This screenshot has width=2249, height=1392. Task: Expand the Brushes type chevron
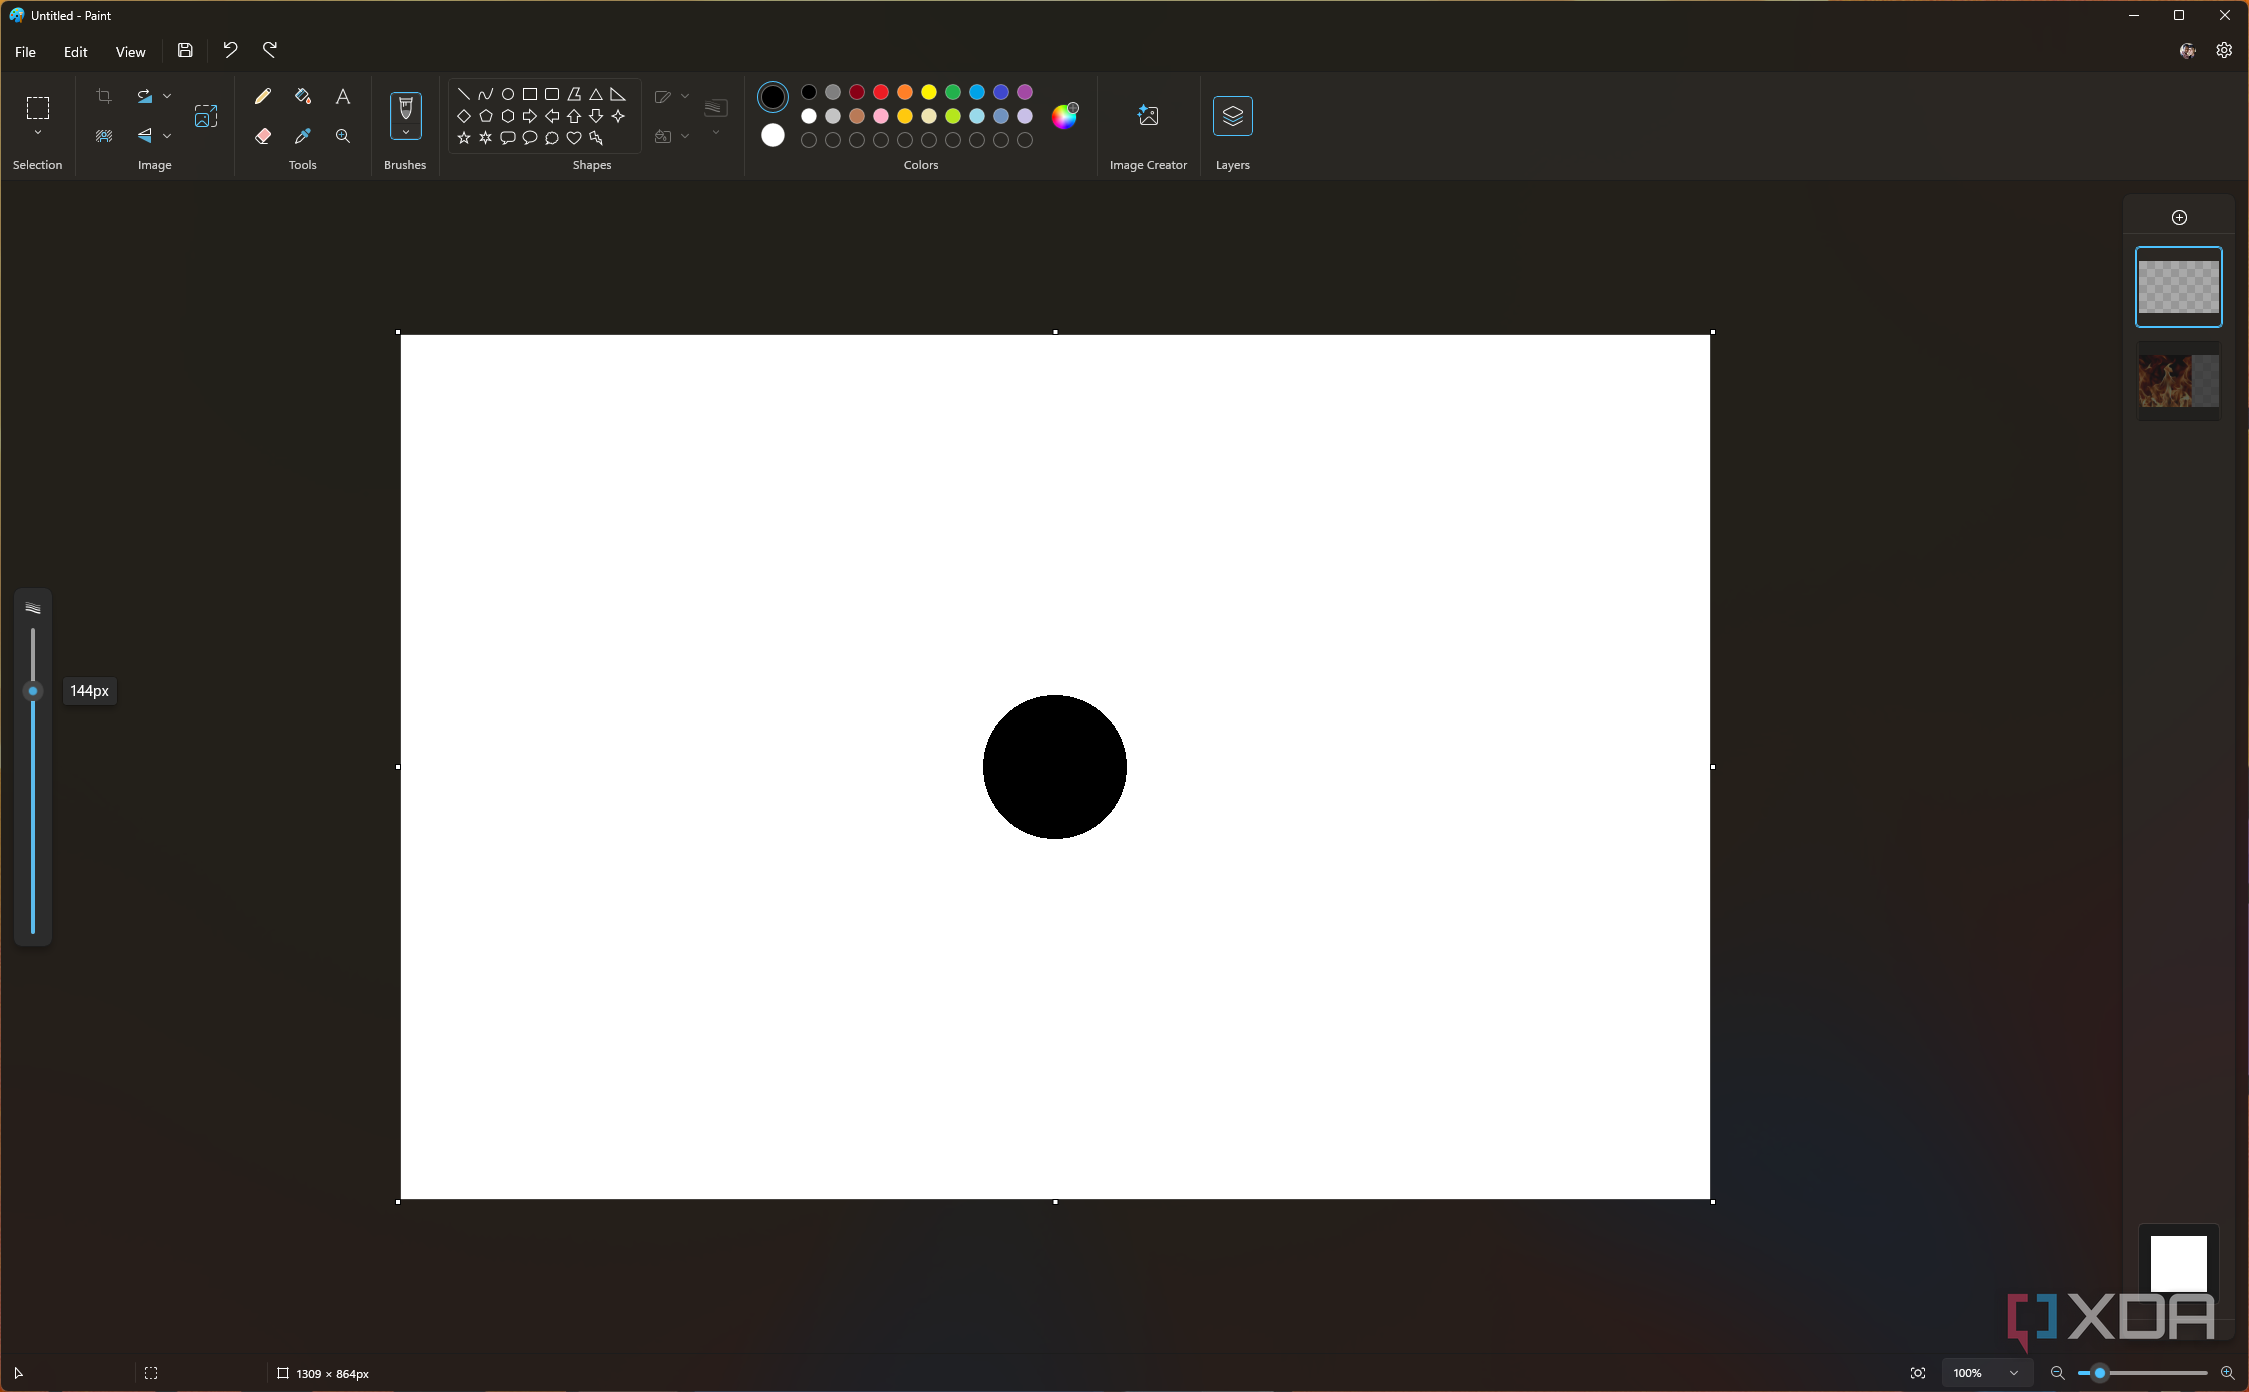pyautogui.click(x=405, y=132)
